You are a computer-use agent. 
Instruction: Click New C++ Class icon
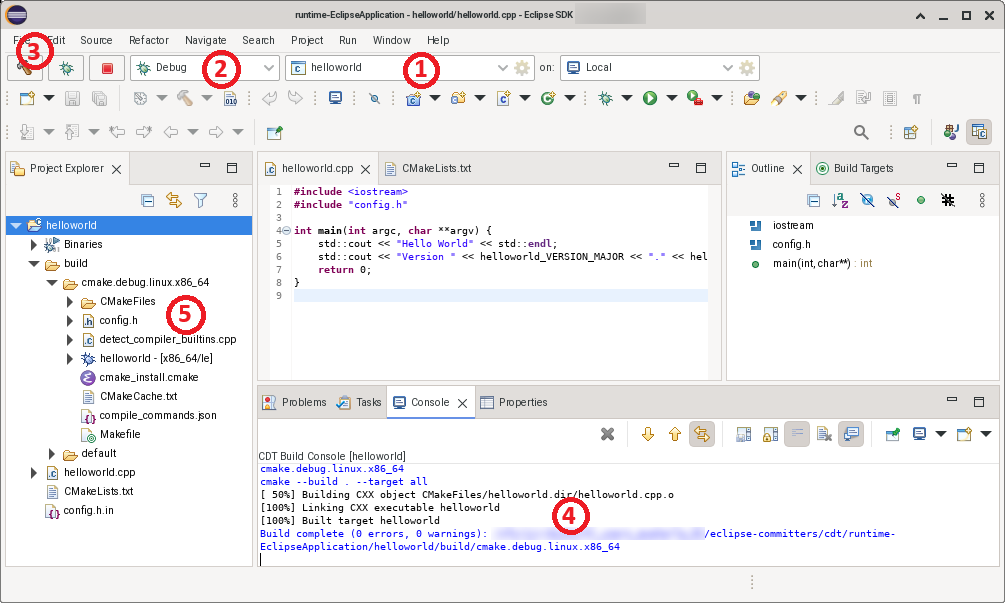pos(548,98)
